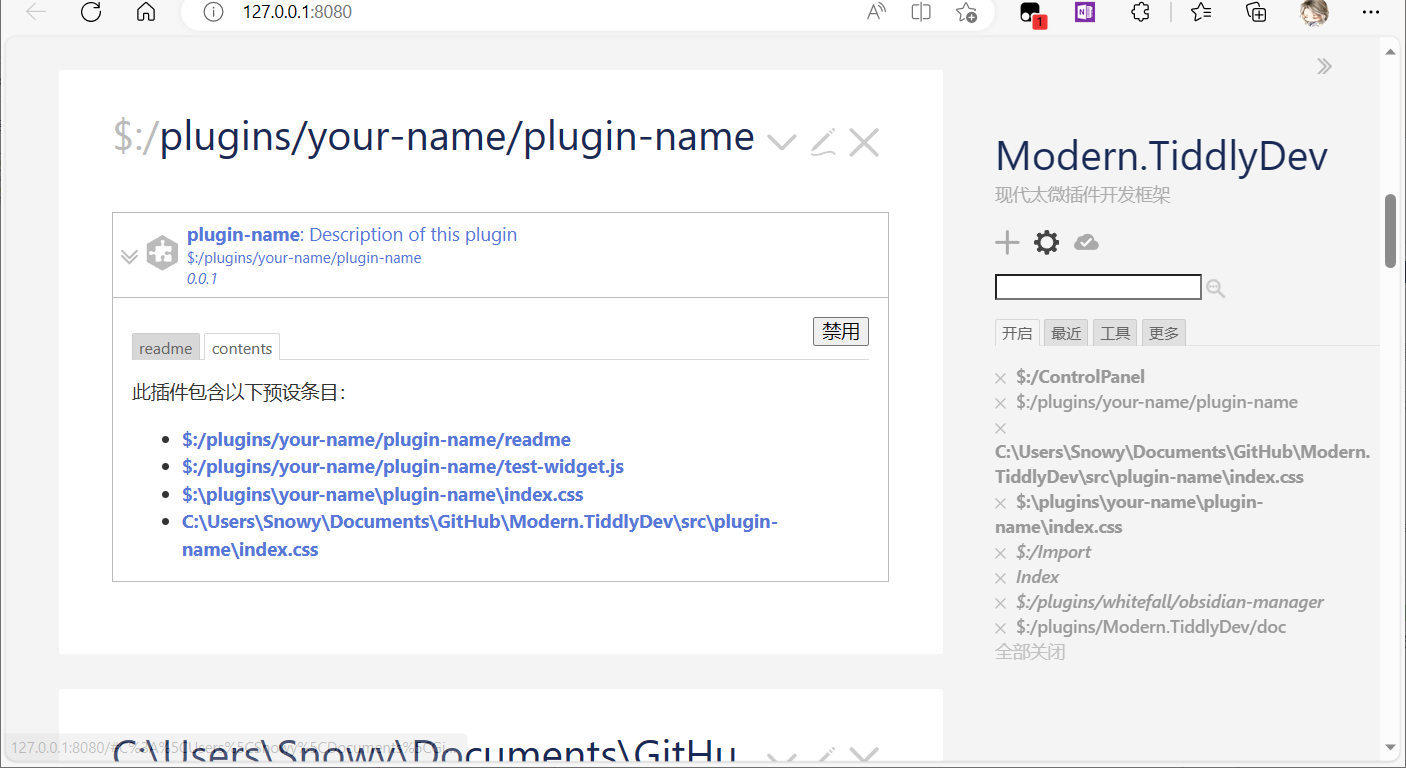
Task: Close $:/plugins/your-name/plugin-name in open list
Action: [x=1000, y=403]
